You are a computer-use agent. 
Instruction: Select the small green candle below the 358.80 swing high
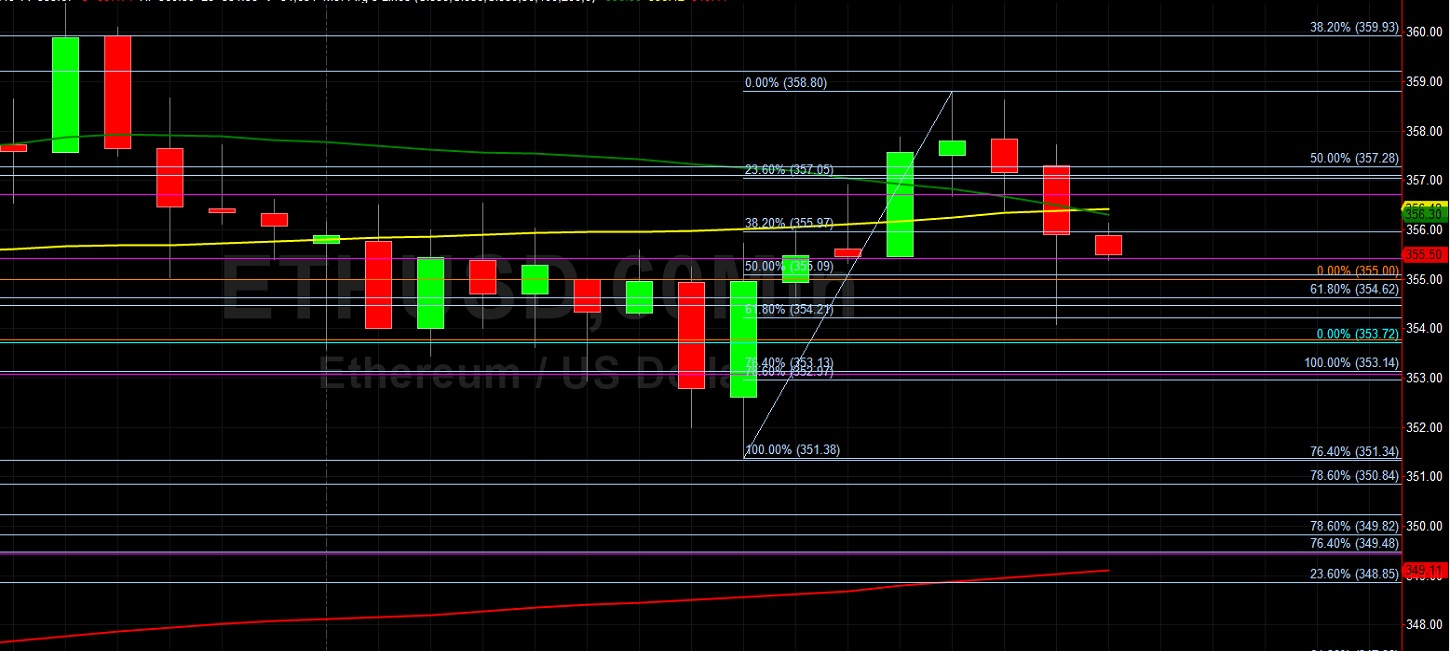(x=952, y=148)
